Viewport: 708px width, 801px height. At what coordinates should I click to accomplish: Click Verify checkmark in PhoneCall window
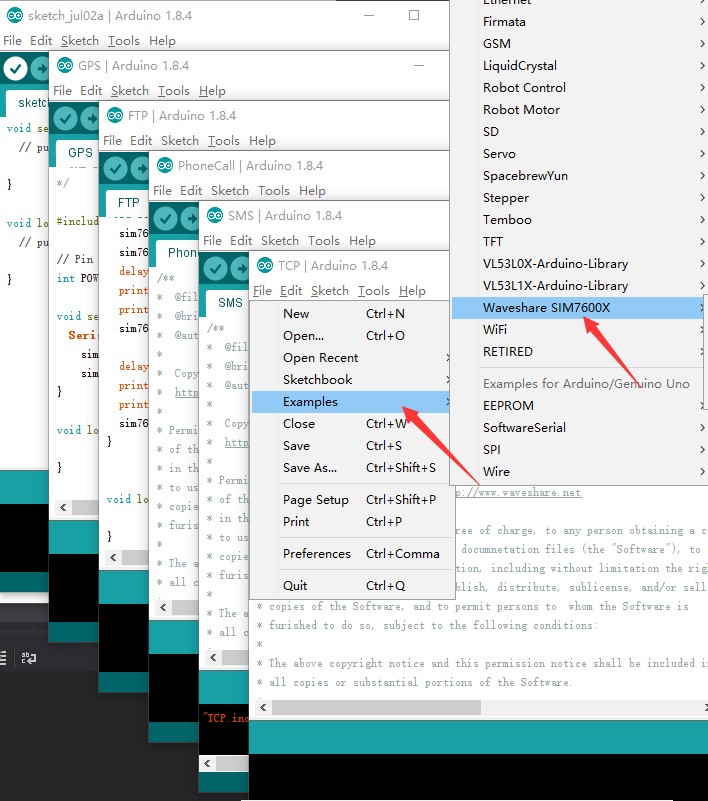click(166, 219)
